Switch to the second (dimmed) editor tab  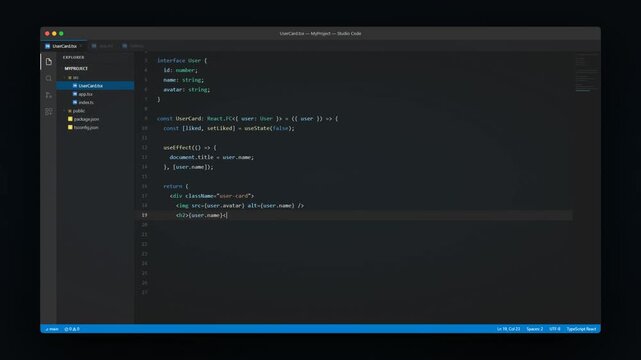coord(102,46)
